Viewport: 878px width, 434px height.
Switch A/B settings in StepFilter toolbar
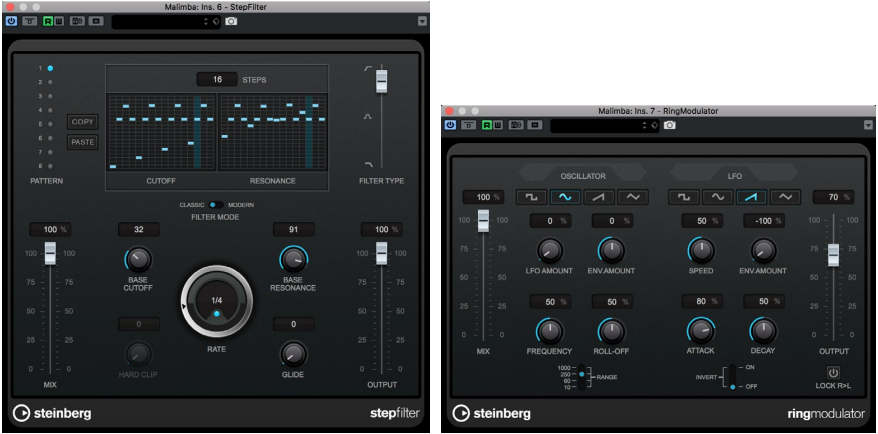point(77,21)
